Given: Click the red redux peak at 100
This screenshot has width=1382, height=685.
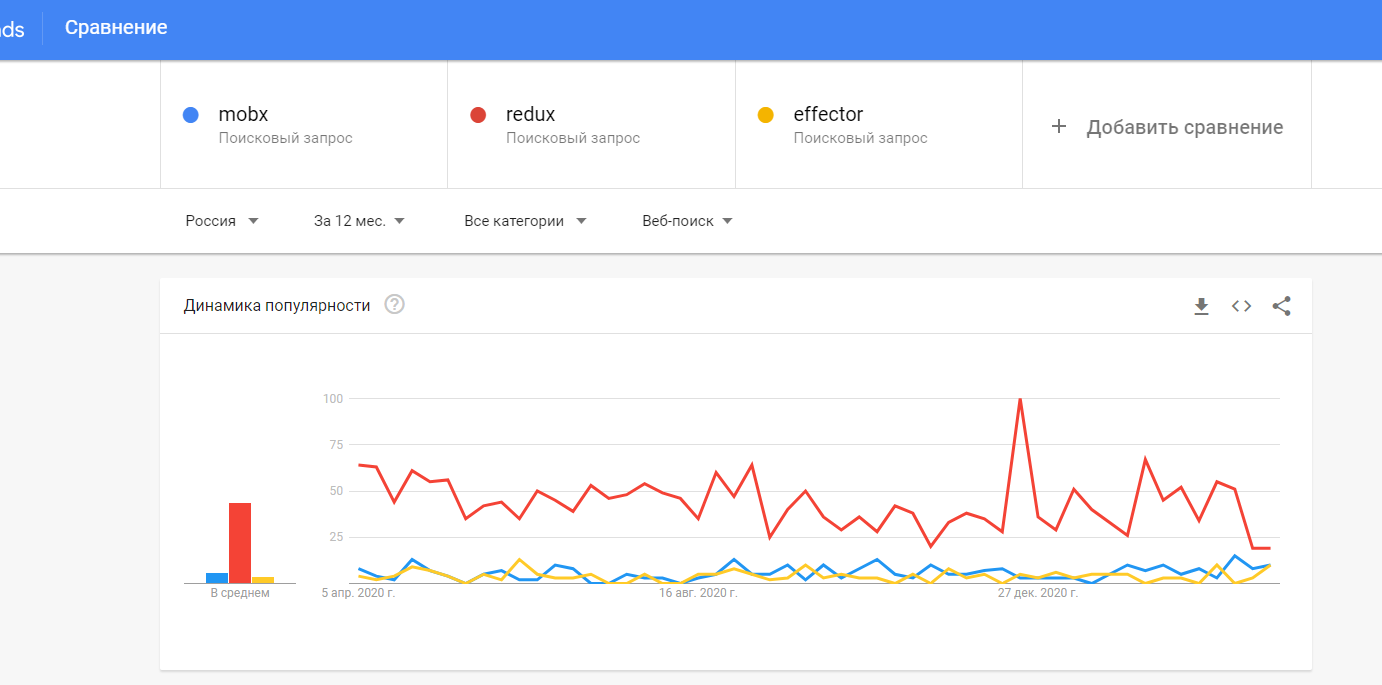Looking at the screenshot, I should click(1019, 400).
